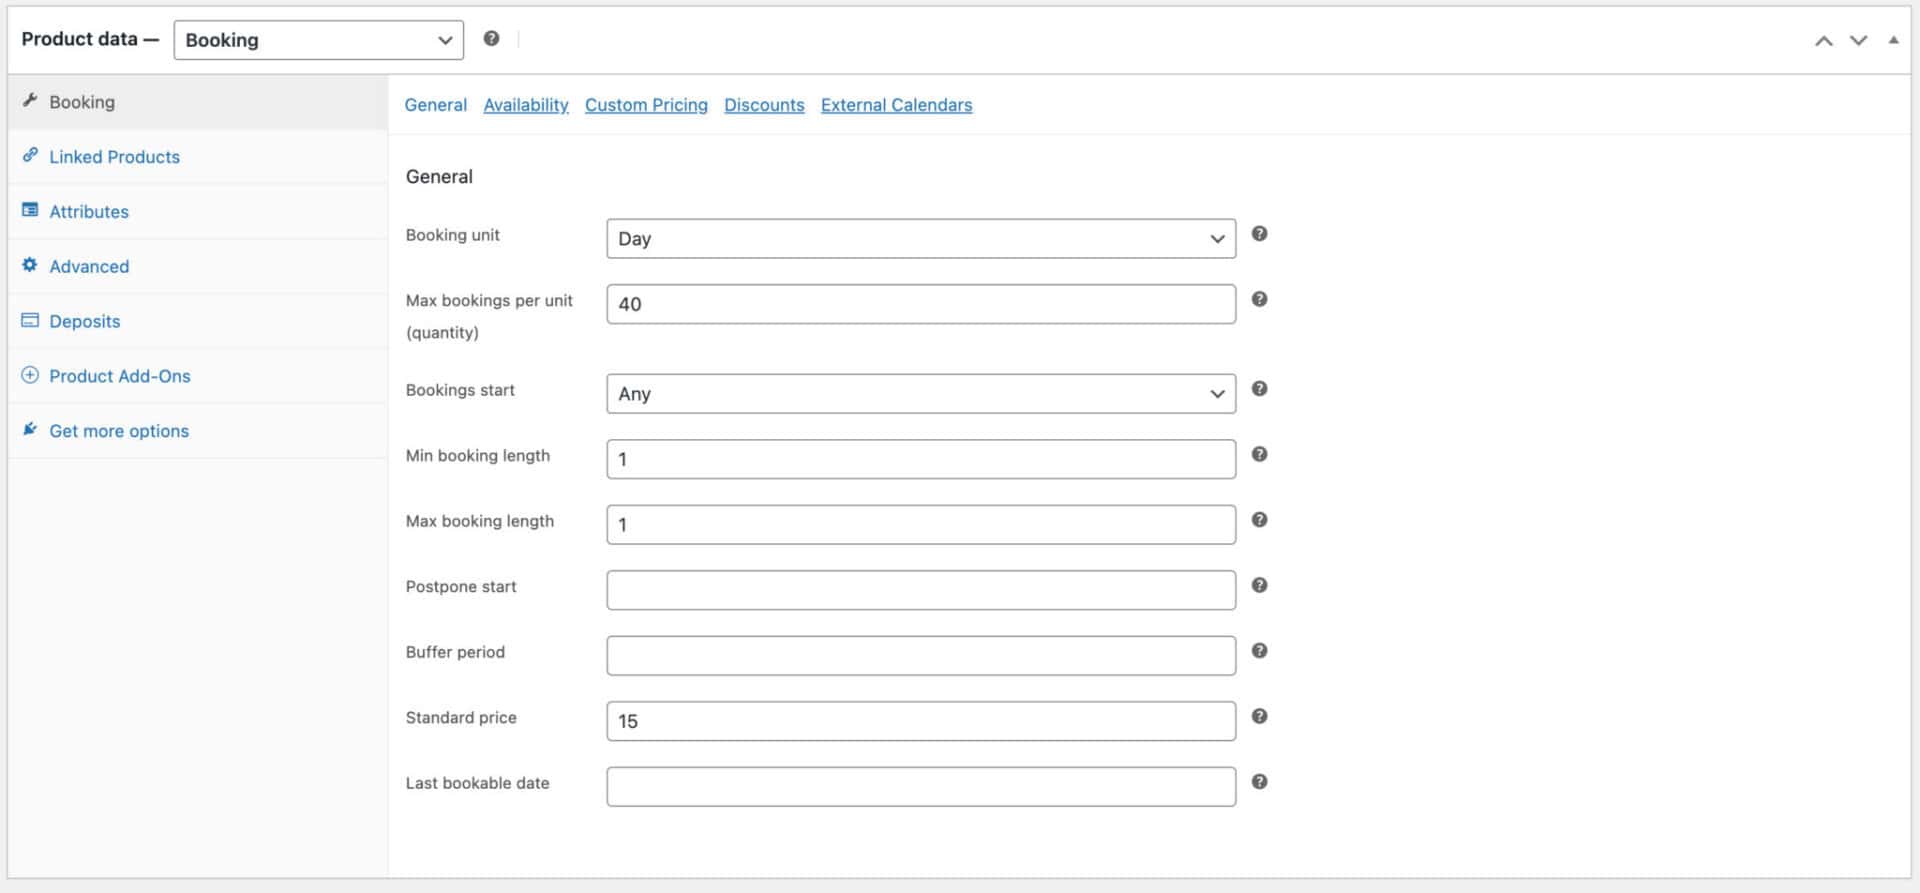
Task: Jump to the Discounts section
Action: click(764, 105)
